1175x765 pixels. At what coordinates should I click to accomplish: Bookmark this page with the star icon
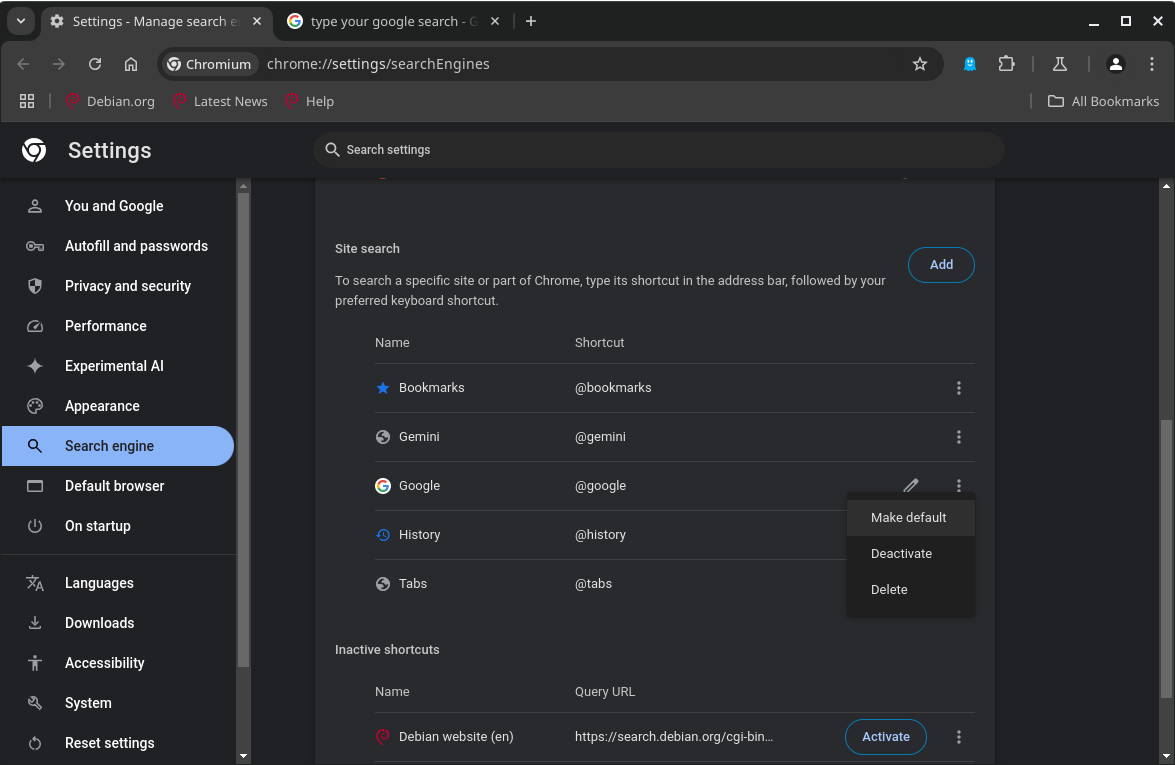tap(919, 64)
